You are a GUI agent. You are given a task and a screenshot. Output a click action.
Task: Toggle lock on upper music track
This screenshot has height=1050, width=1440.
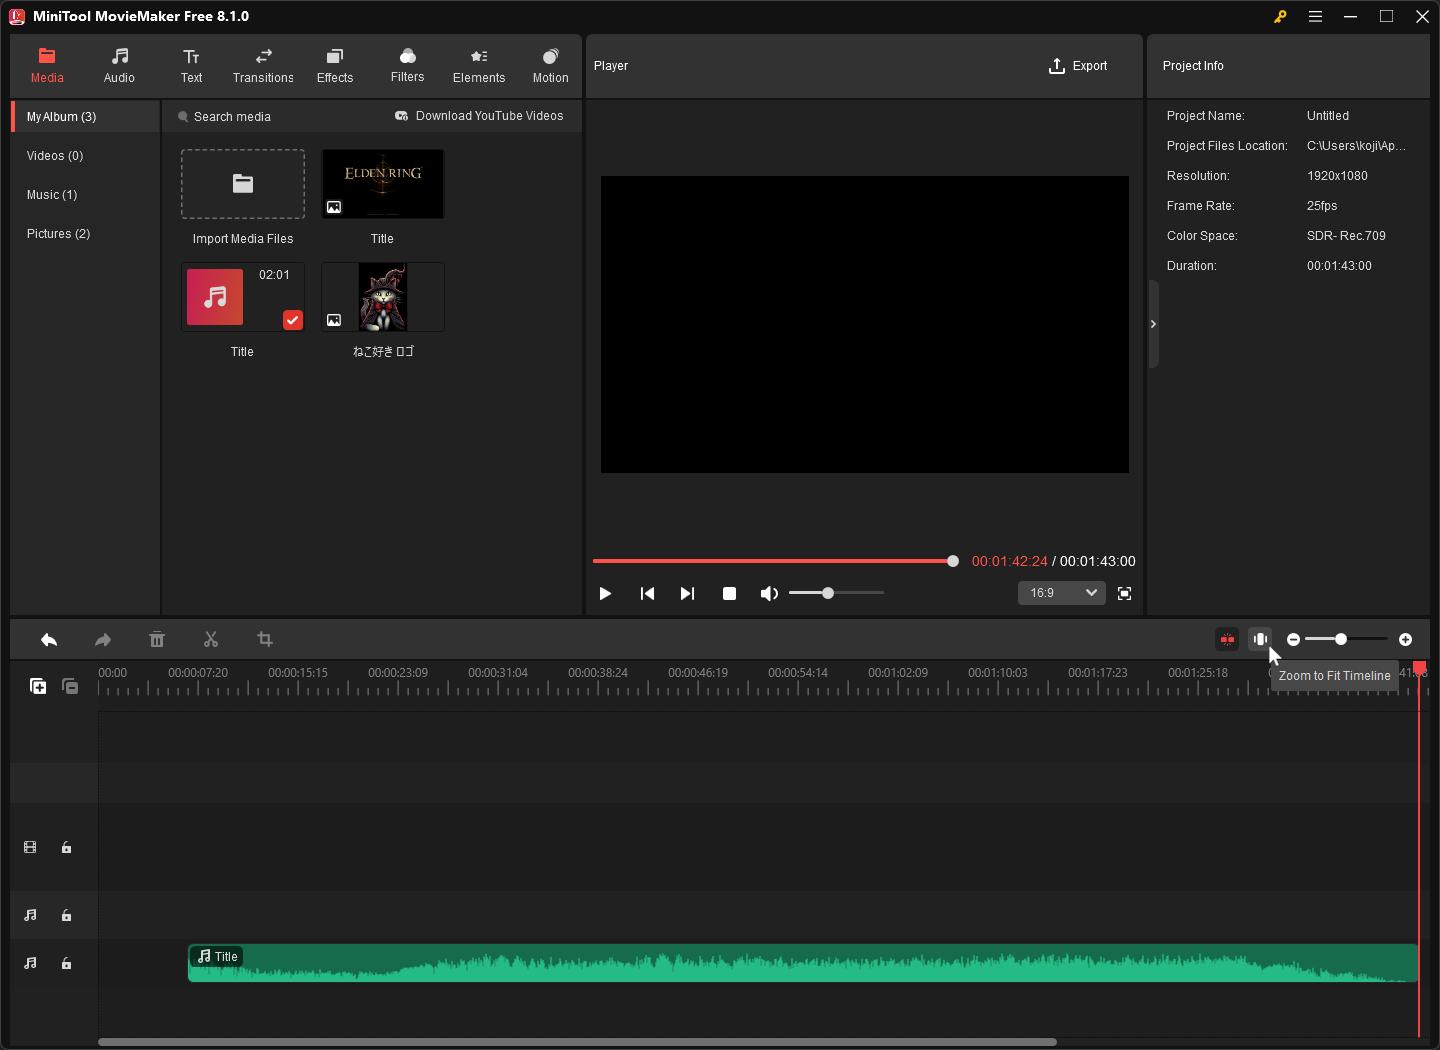66,915
